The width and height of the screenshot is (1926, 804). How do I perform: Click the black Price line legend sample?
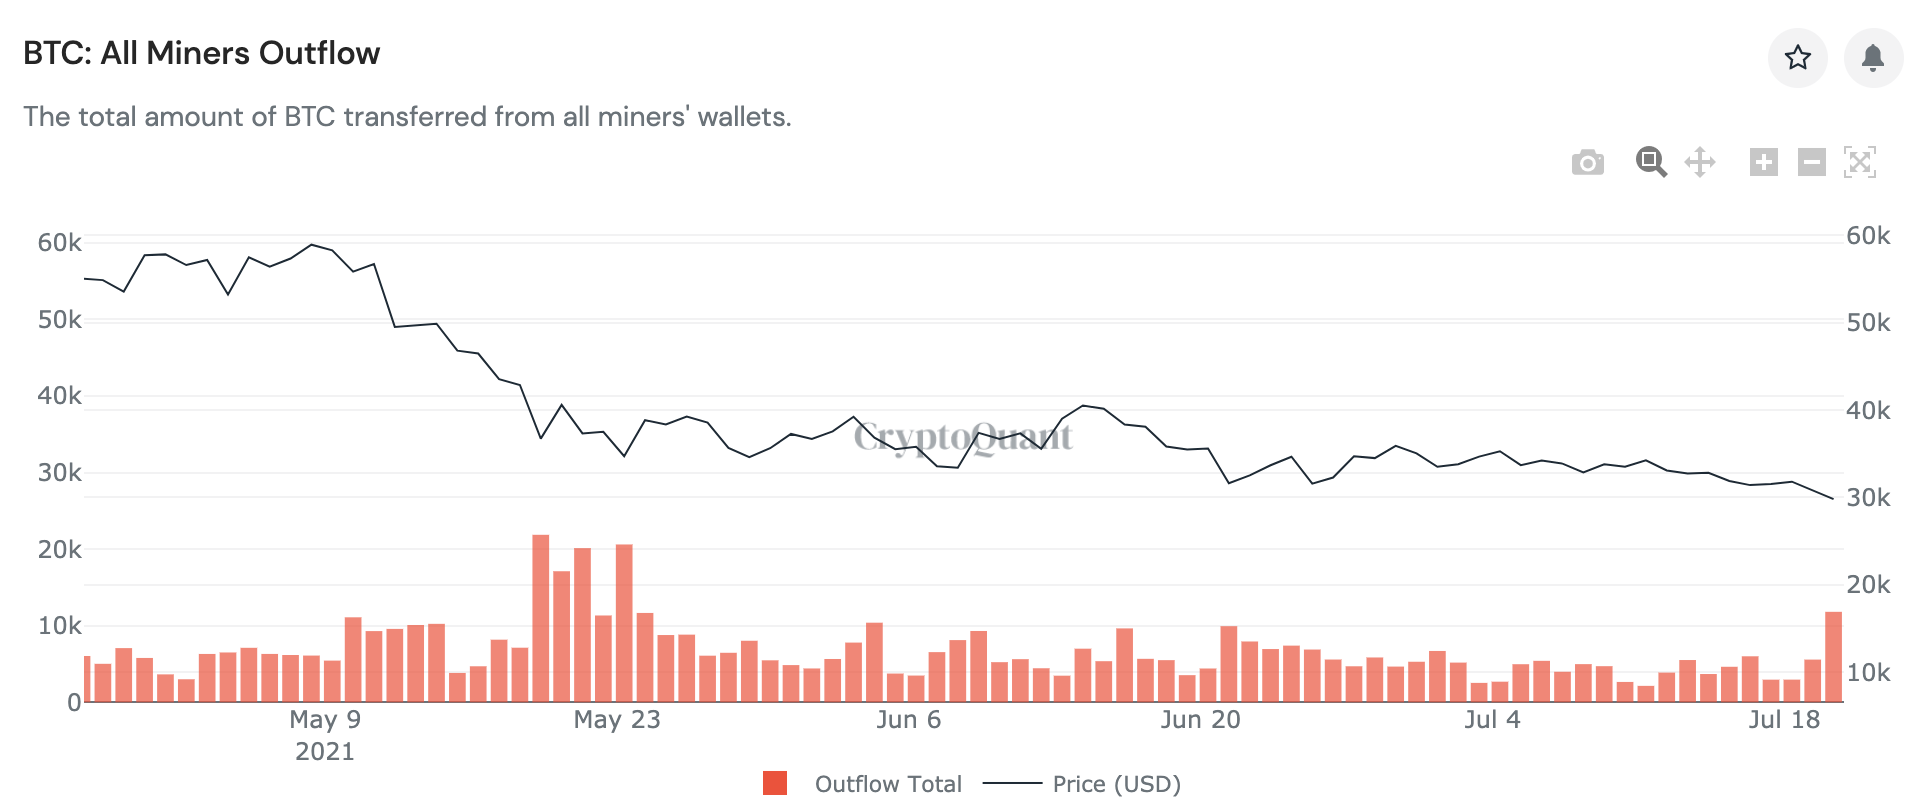pyautogui.click(x=1012, y=784)
